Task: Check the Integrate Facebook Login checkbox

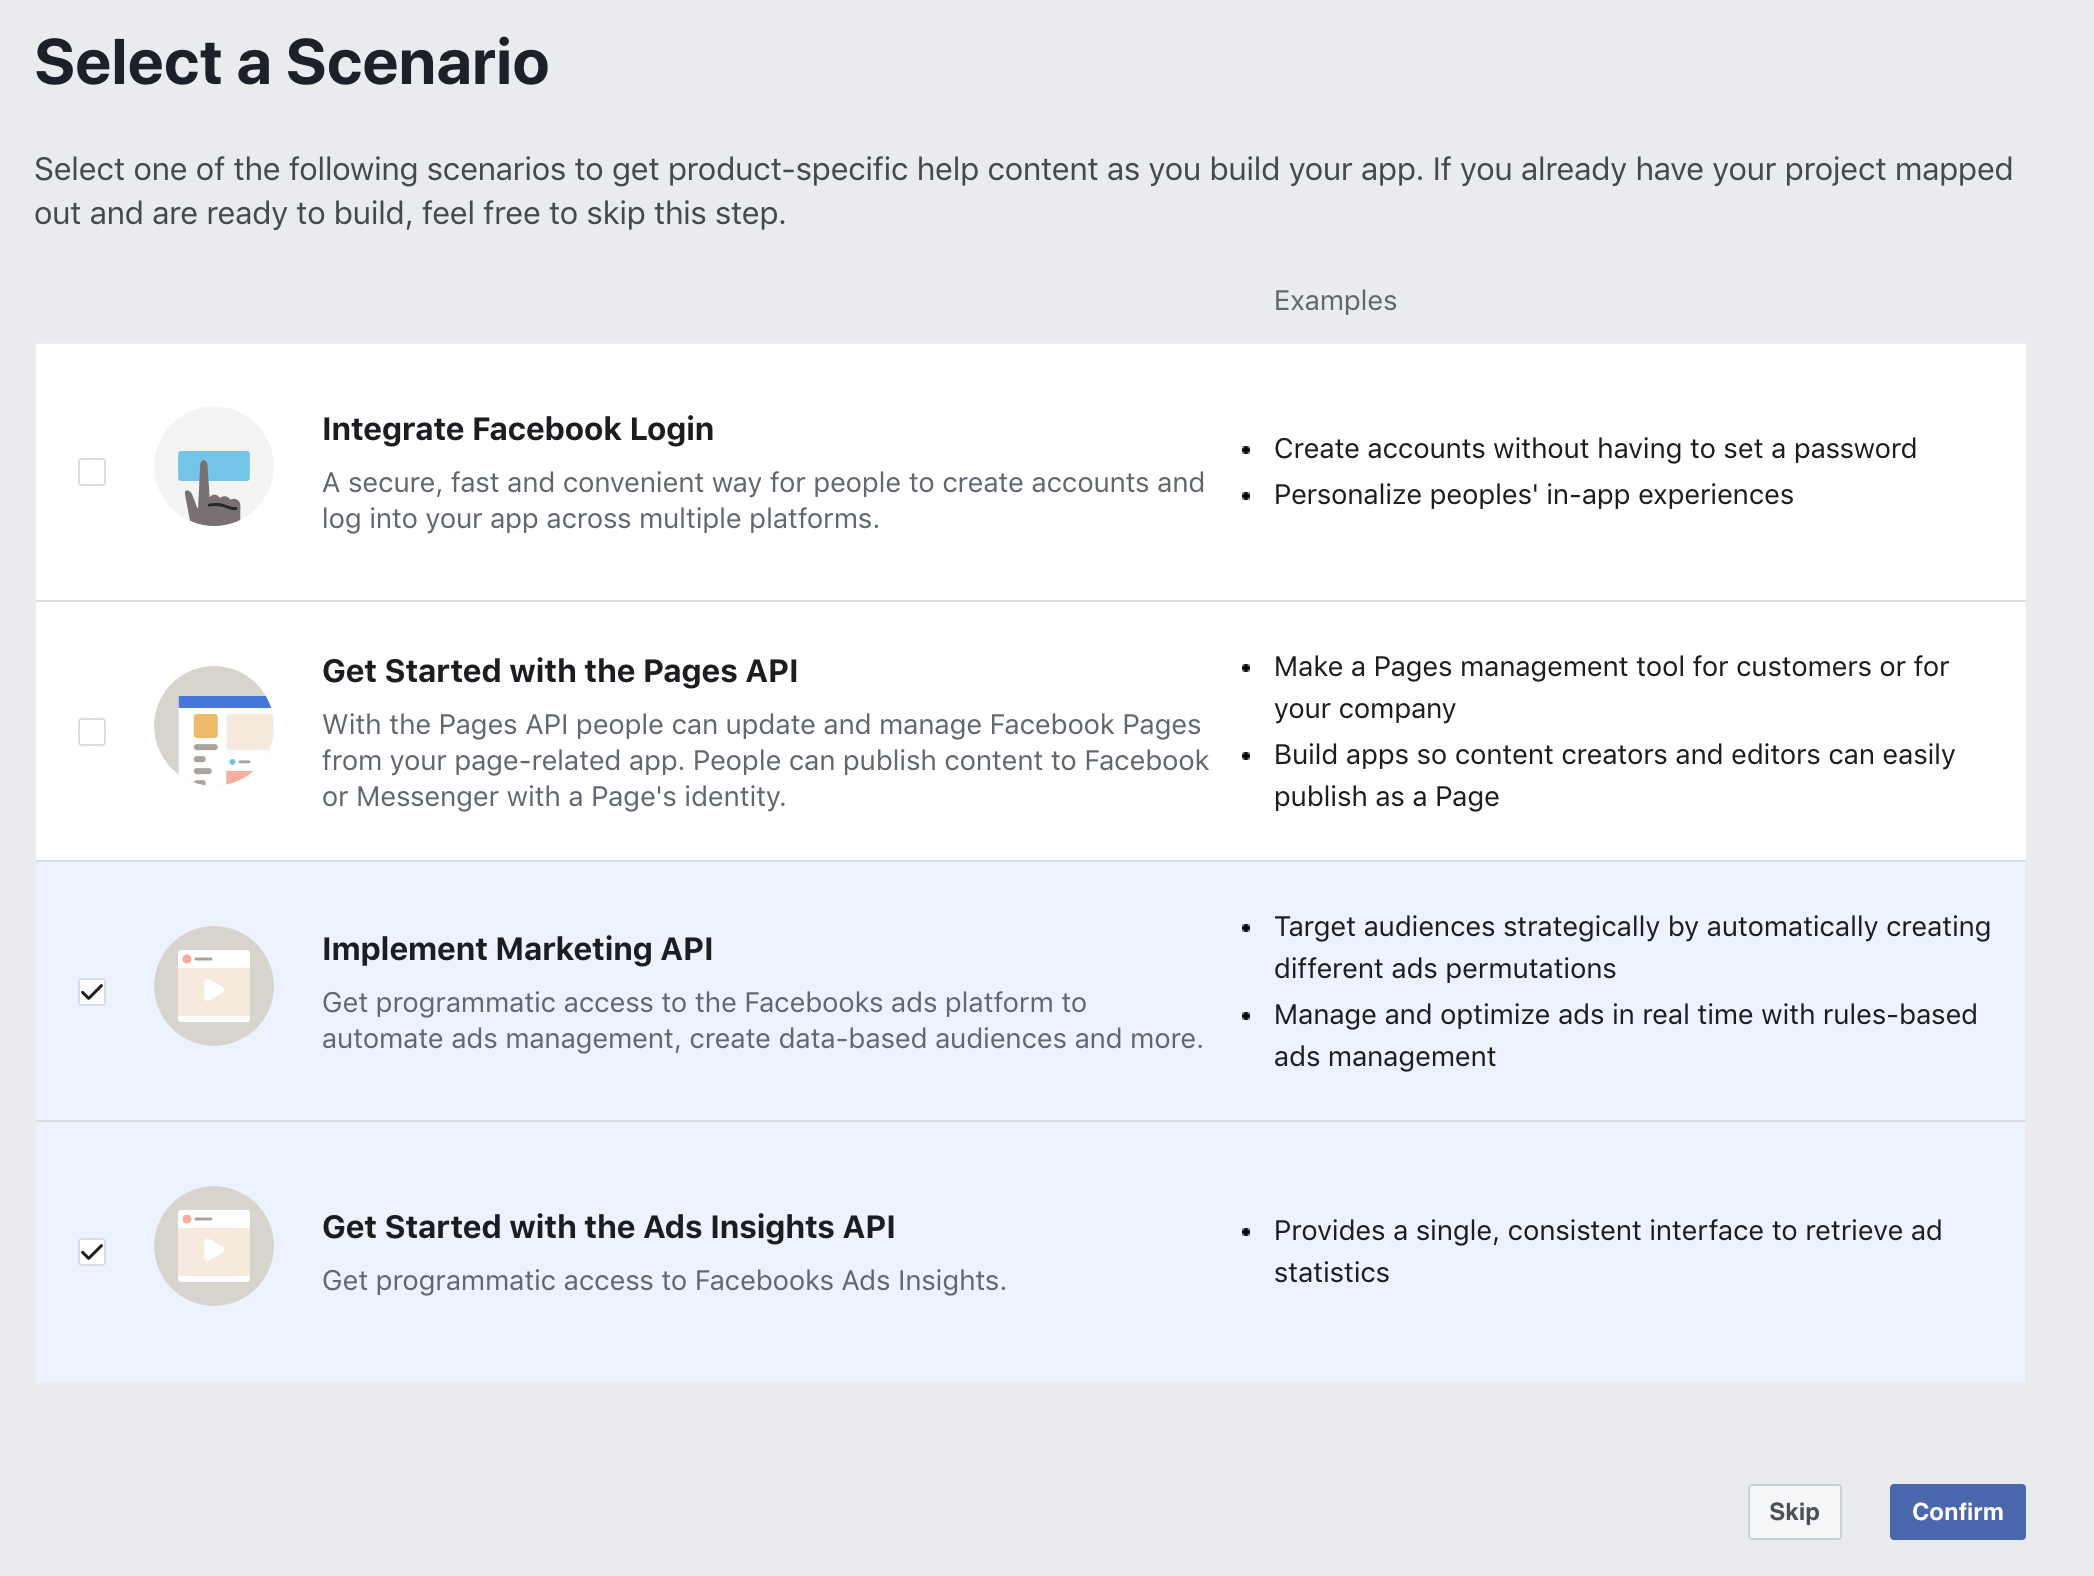Action: 92,472
